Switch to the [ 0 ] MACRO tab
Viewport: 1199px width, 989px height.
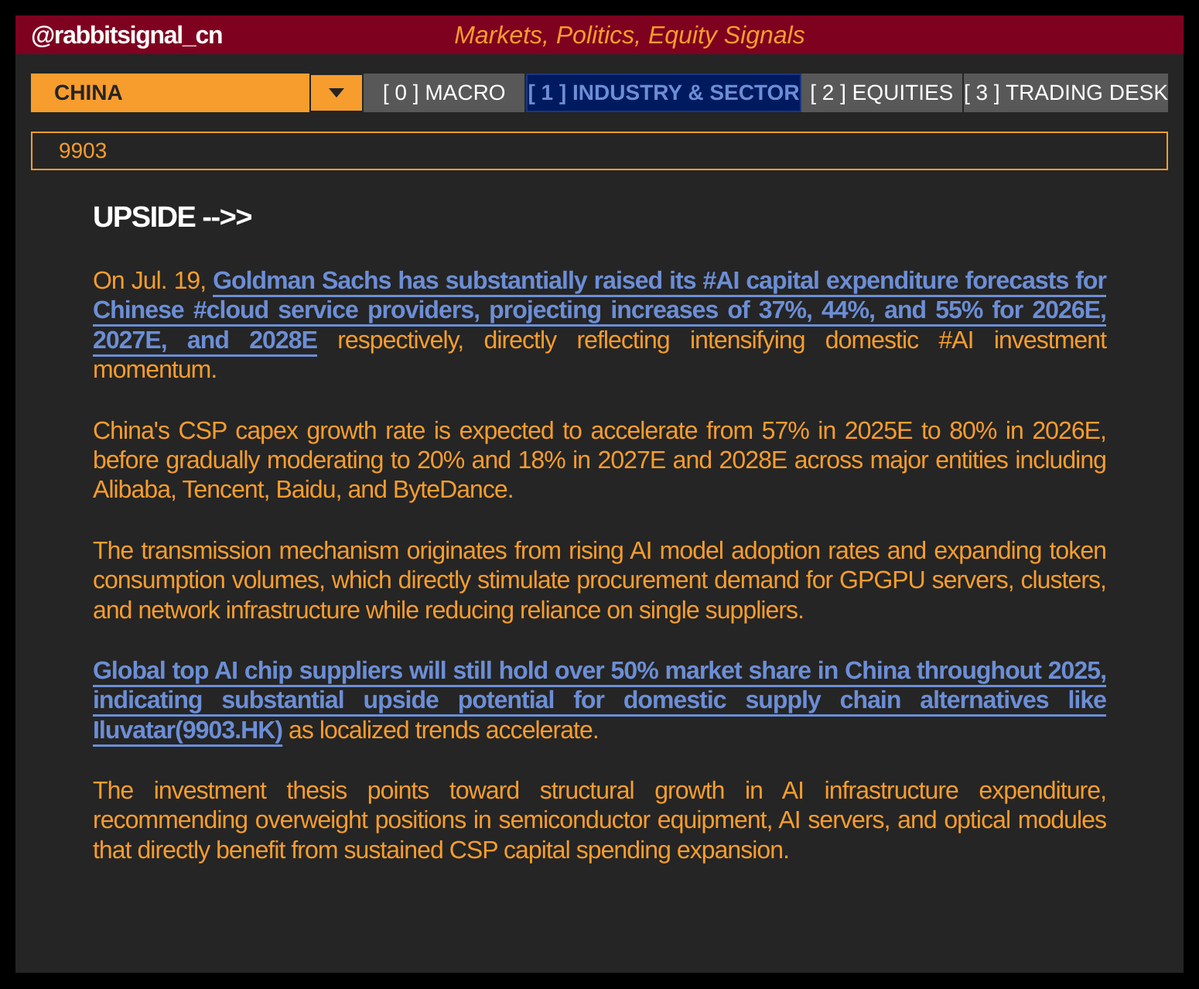pos(444,93)
